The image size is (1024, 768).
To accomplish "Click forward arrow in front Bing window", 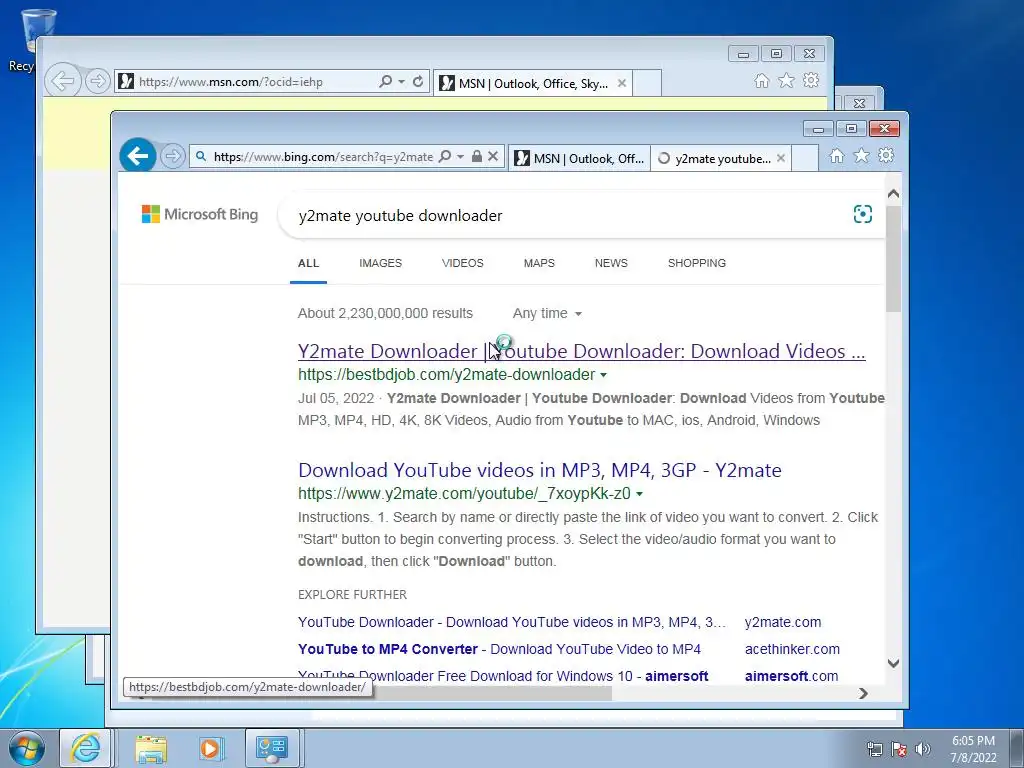I will [172, 157].
